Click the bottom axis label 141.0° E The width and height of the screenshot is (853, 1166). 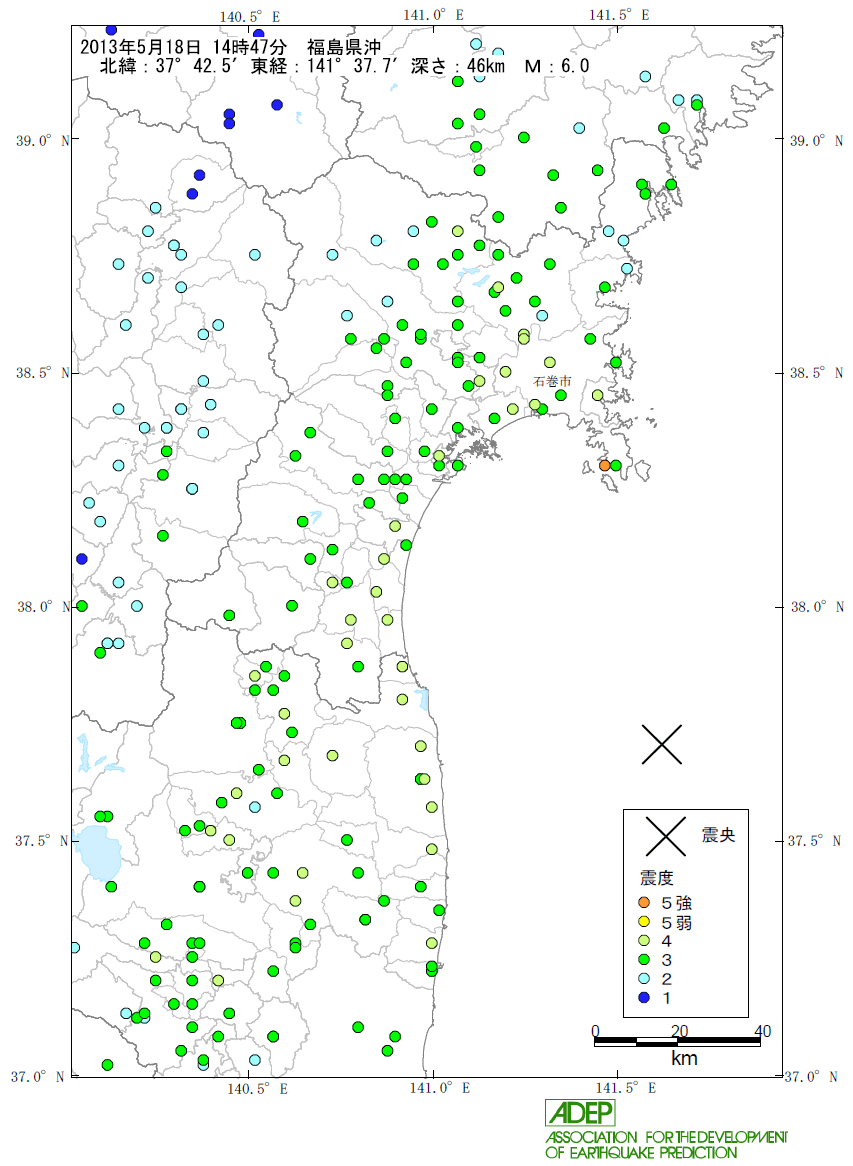pos(440,1089)
